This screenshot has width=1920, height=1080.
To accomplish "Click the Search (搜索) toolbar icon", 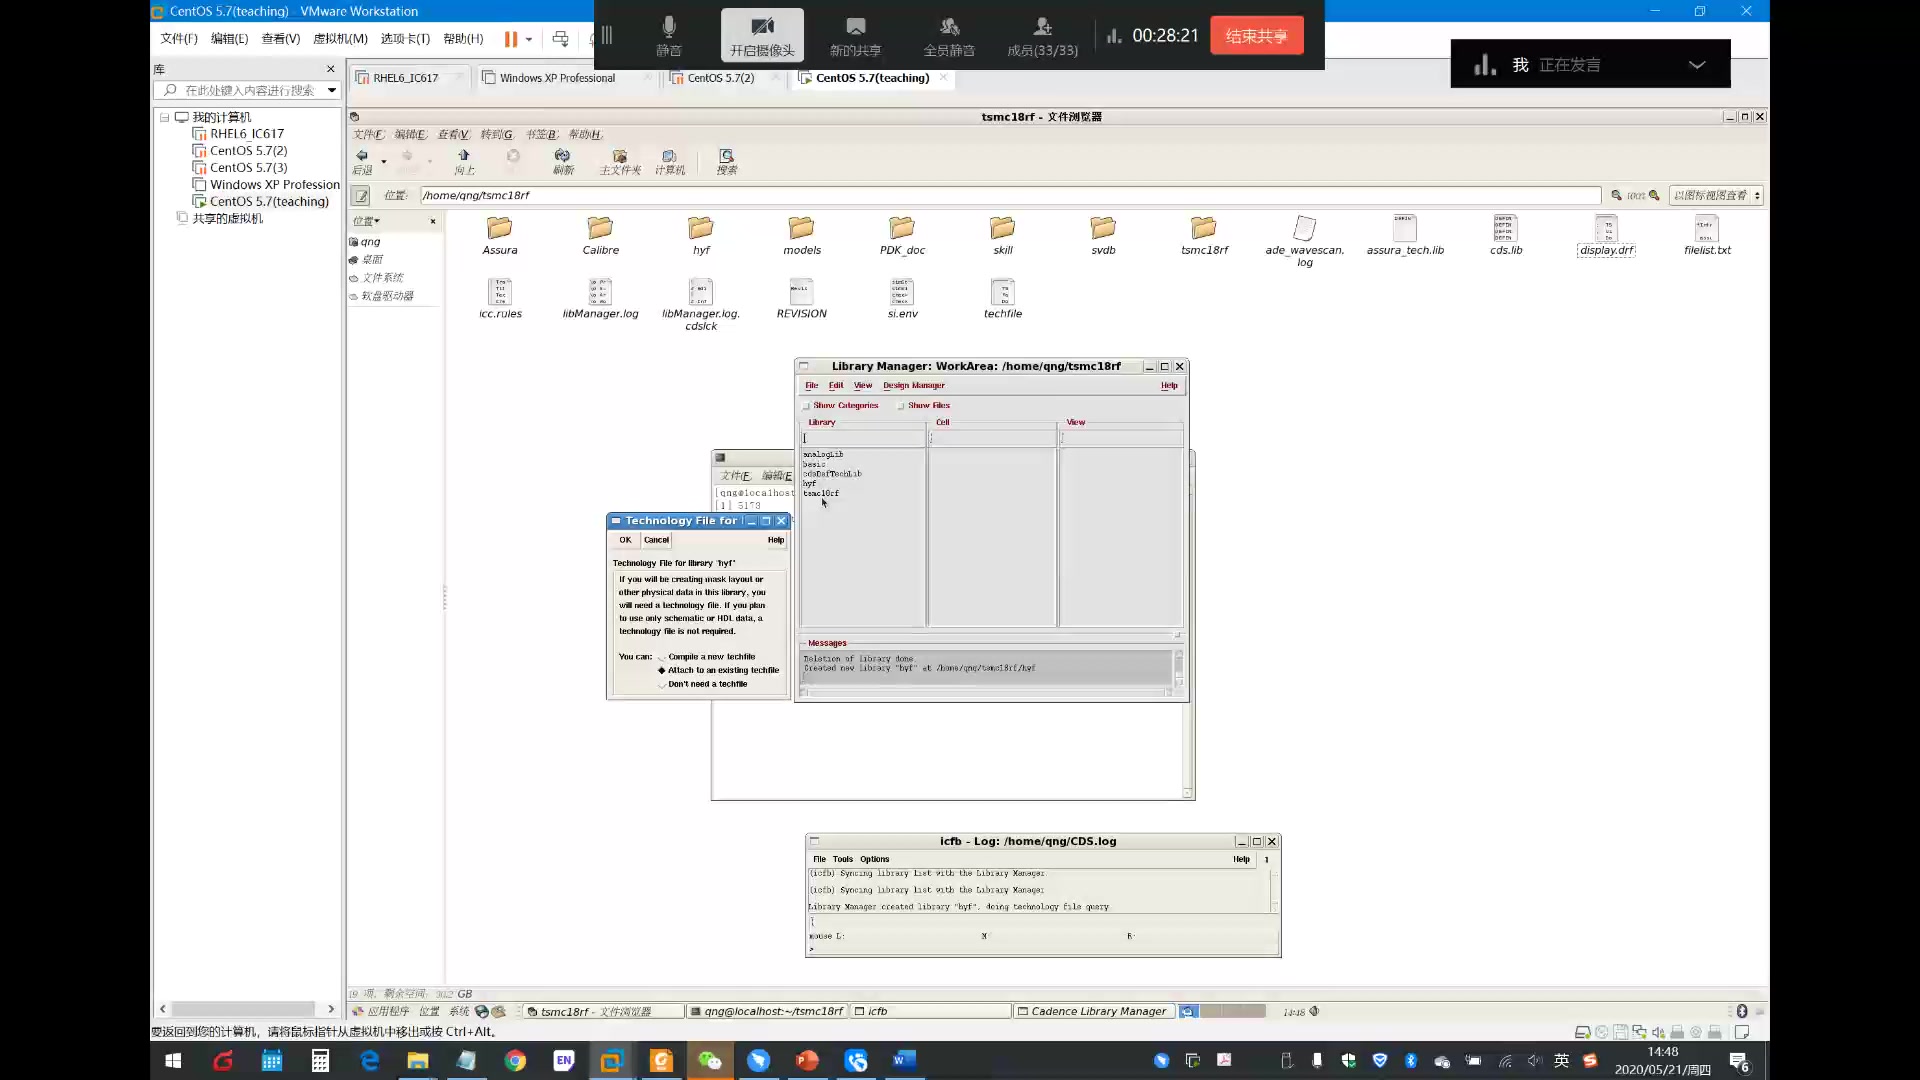I will [x=727, y=160].
